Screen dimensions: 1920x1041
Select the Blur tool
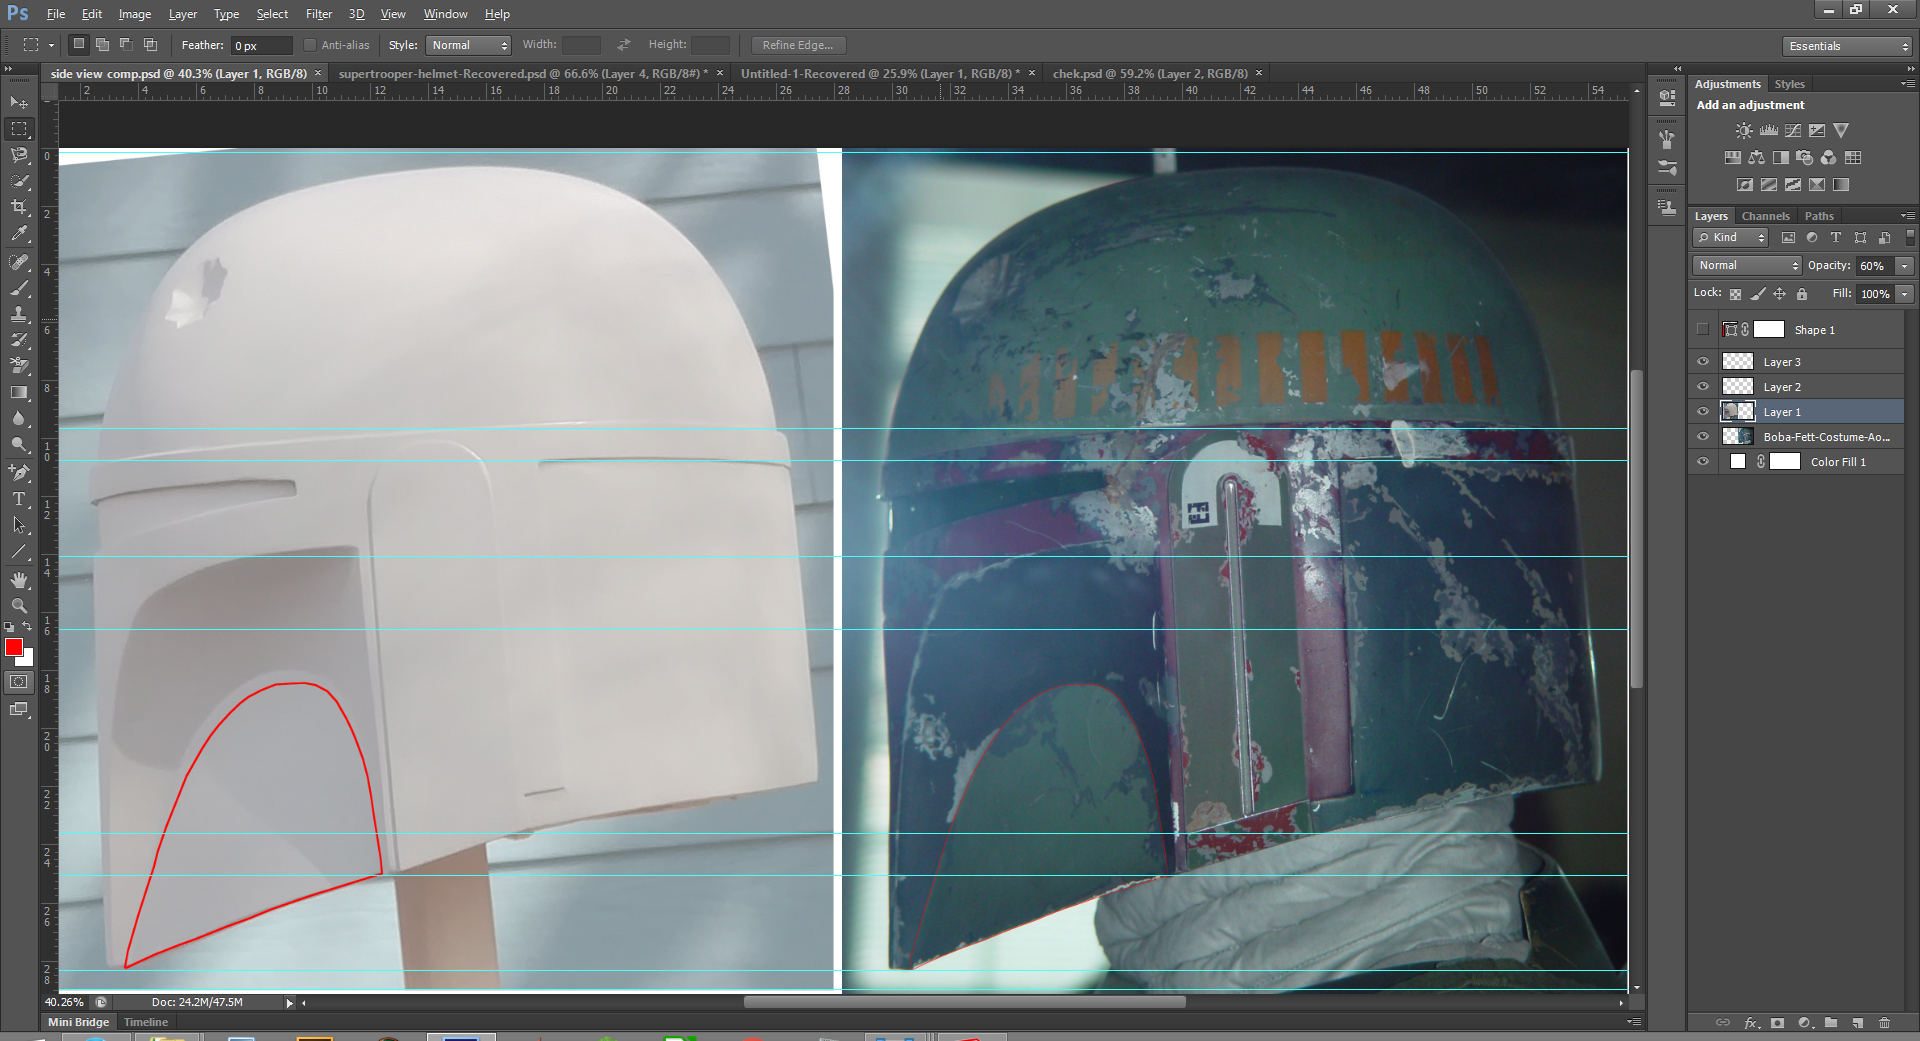click(19, 418)
